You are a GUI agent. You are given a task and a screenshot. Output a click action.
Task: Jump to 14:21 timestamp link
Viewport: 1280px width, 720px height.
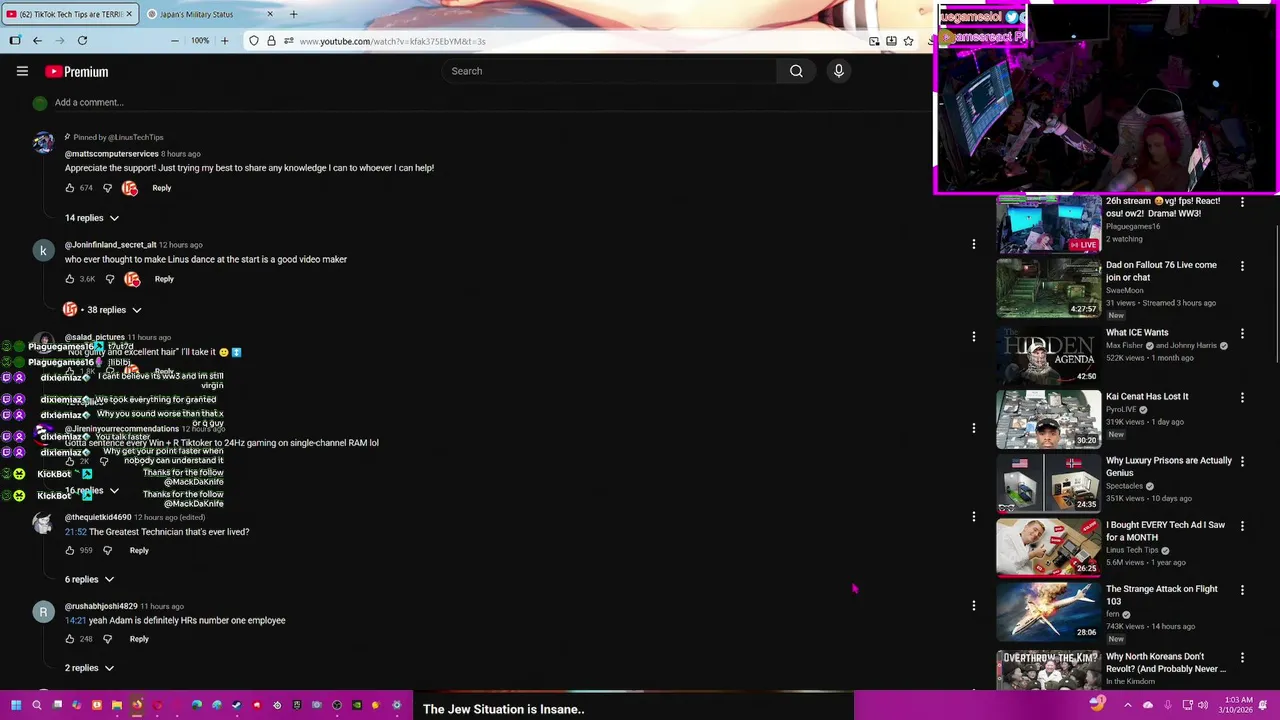tap(75, 621)
